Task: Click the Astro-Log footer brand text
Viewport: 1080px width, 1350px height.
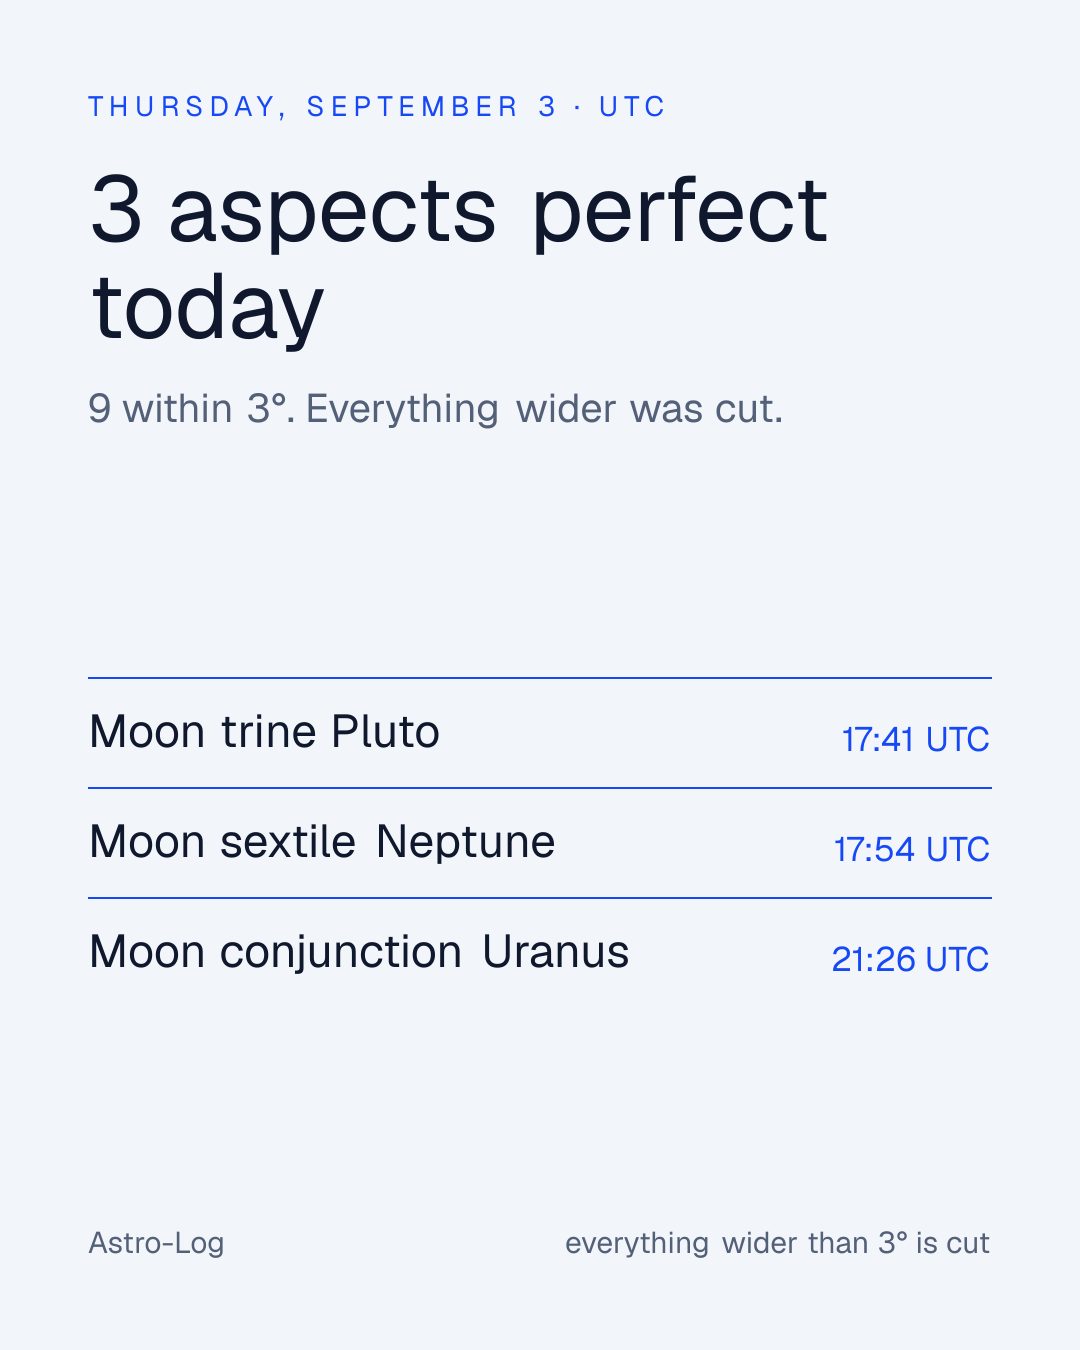Action: (x=156, y=1243)
